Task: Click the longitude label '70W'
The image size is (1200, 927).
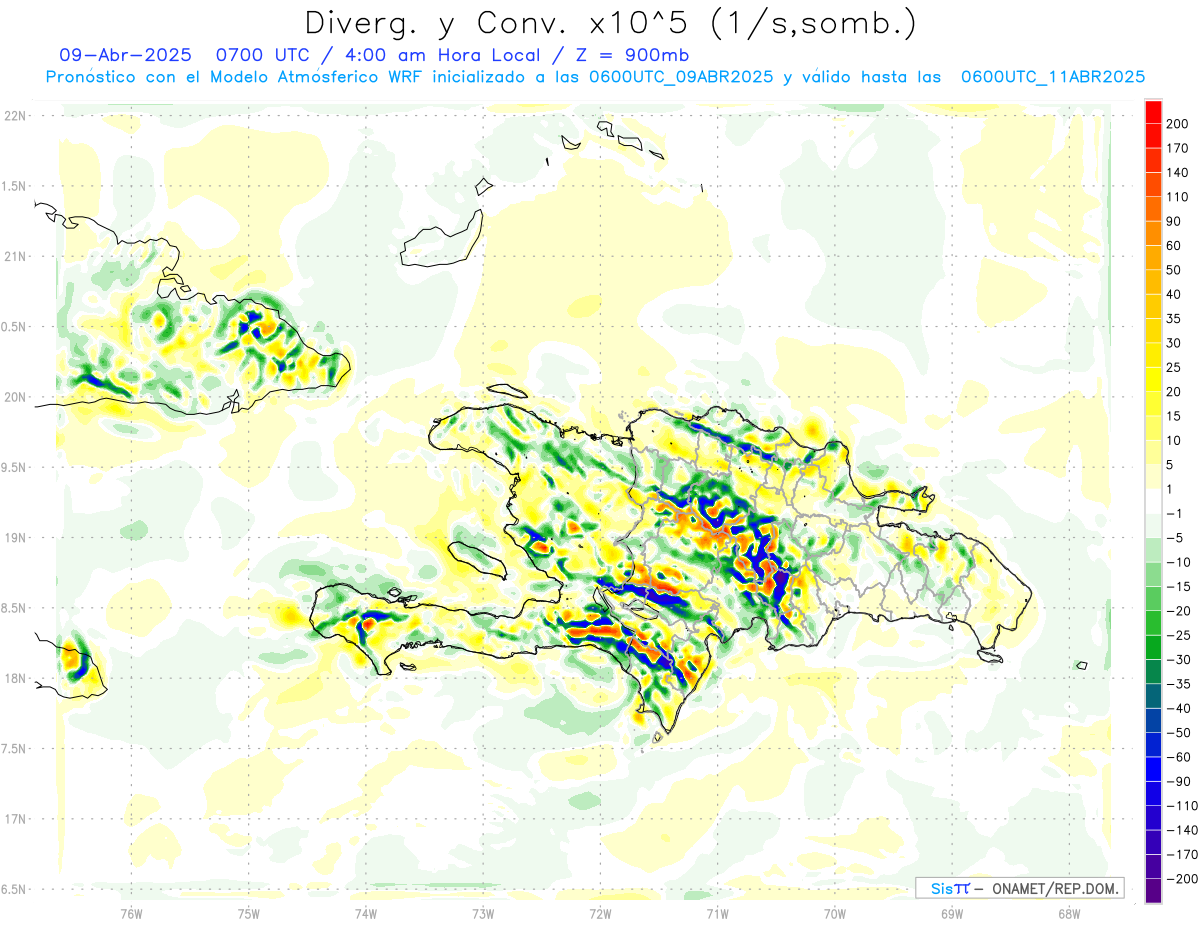Action: tap(834, 913)
